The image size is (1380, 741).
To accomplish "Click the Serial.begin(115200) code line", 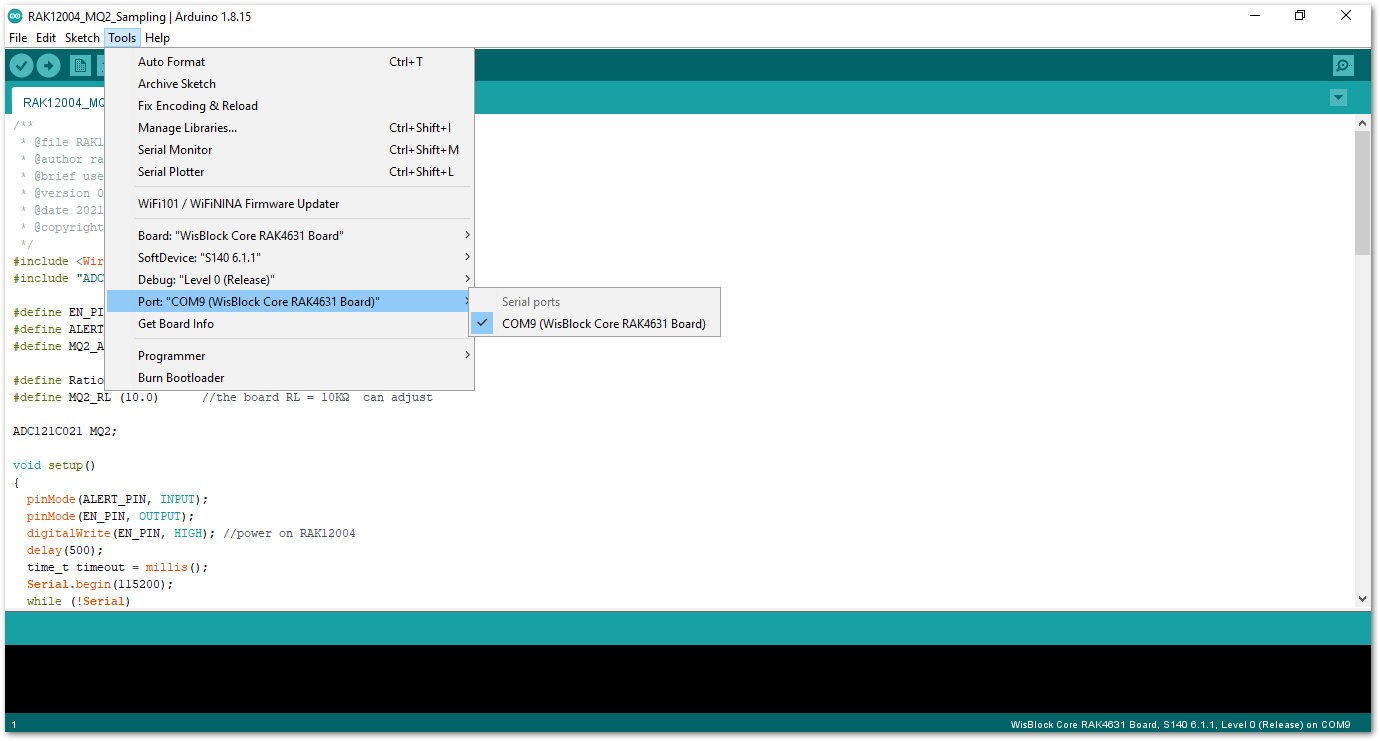I will pos(100,584).
